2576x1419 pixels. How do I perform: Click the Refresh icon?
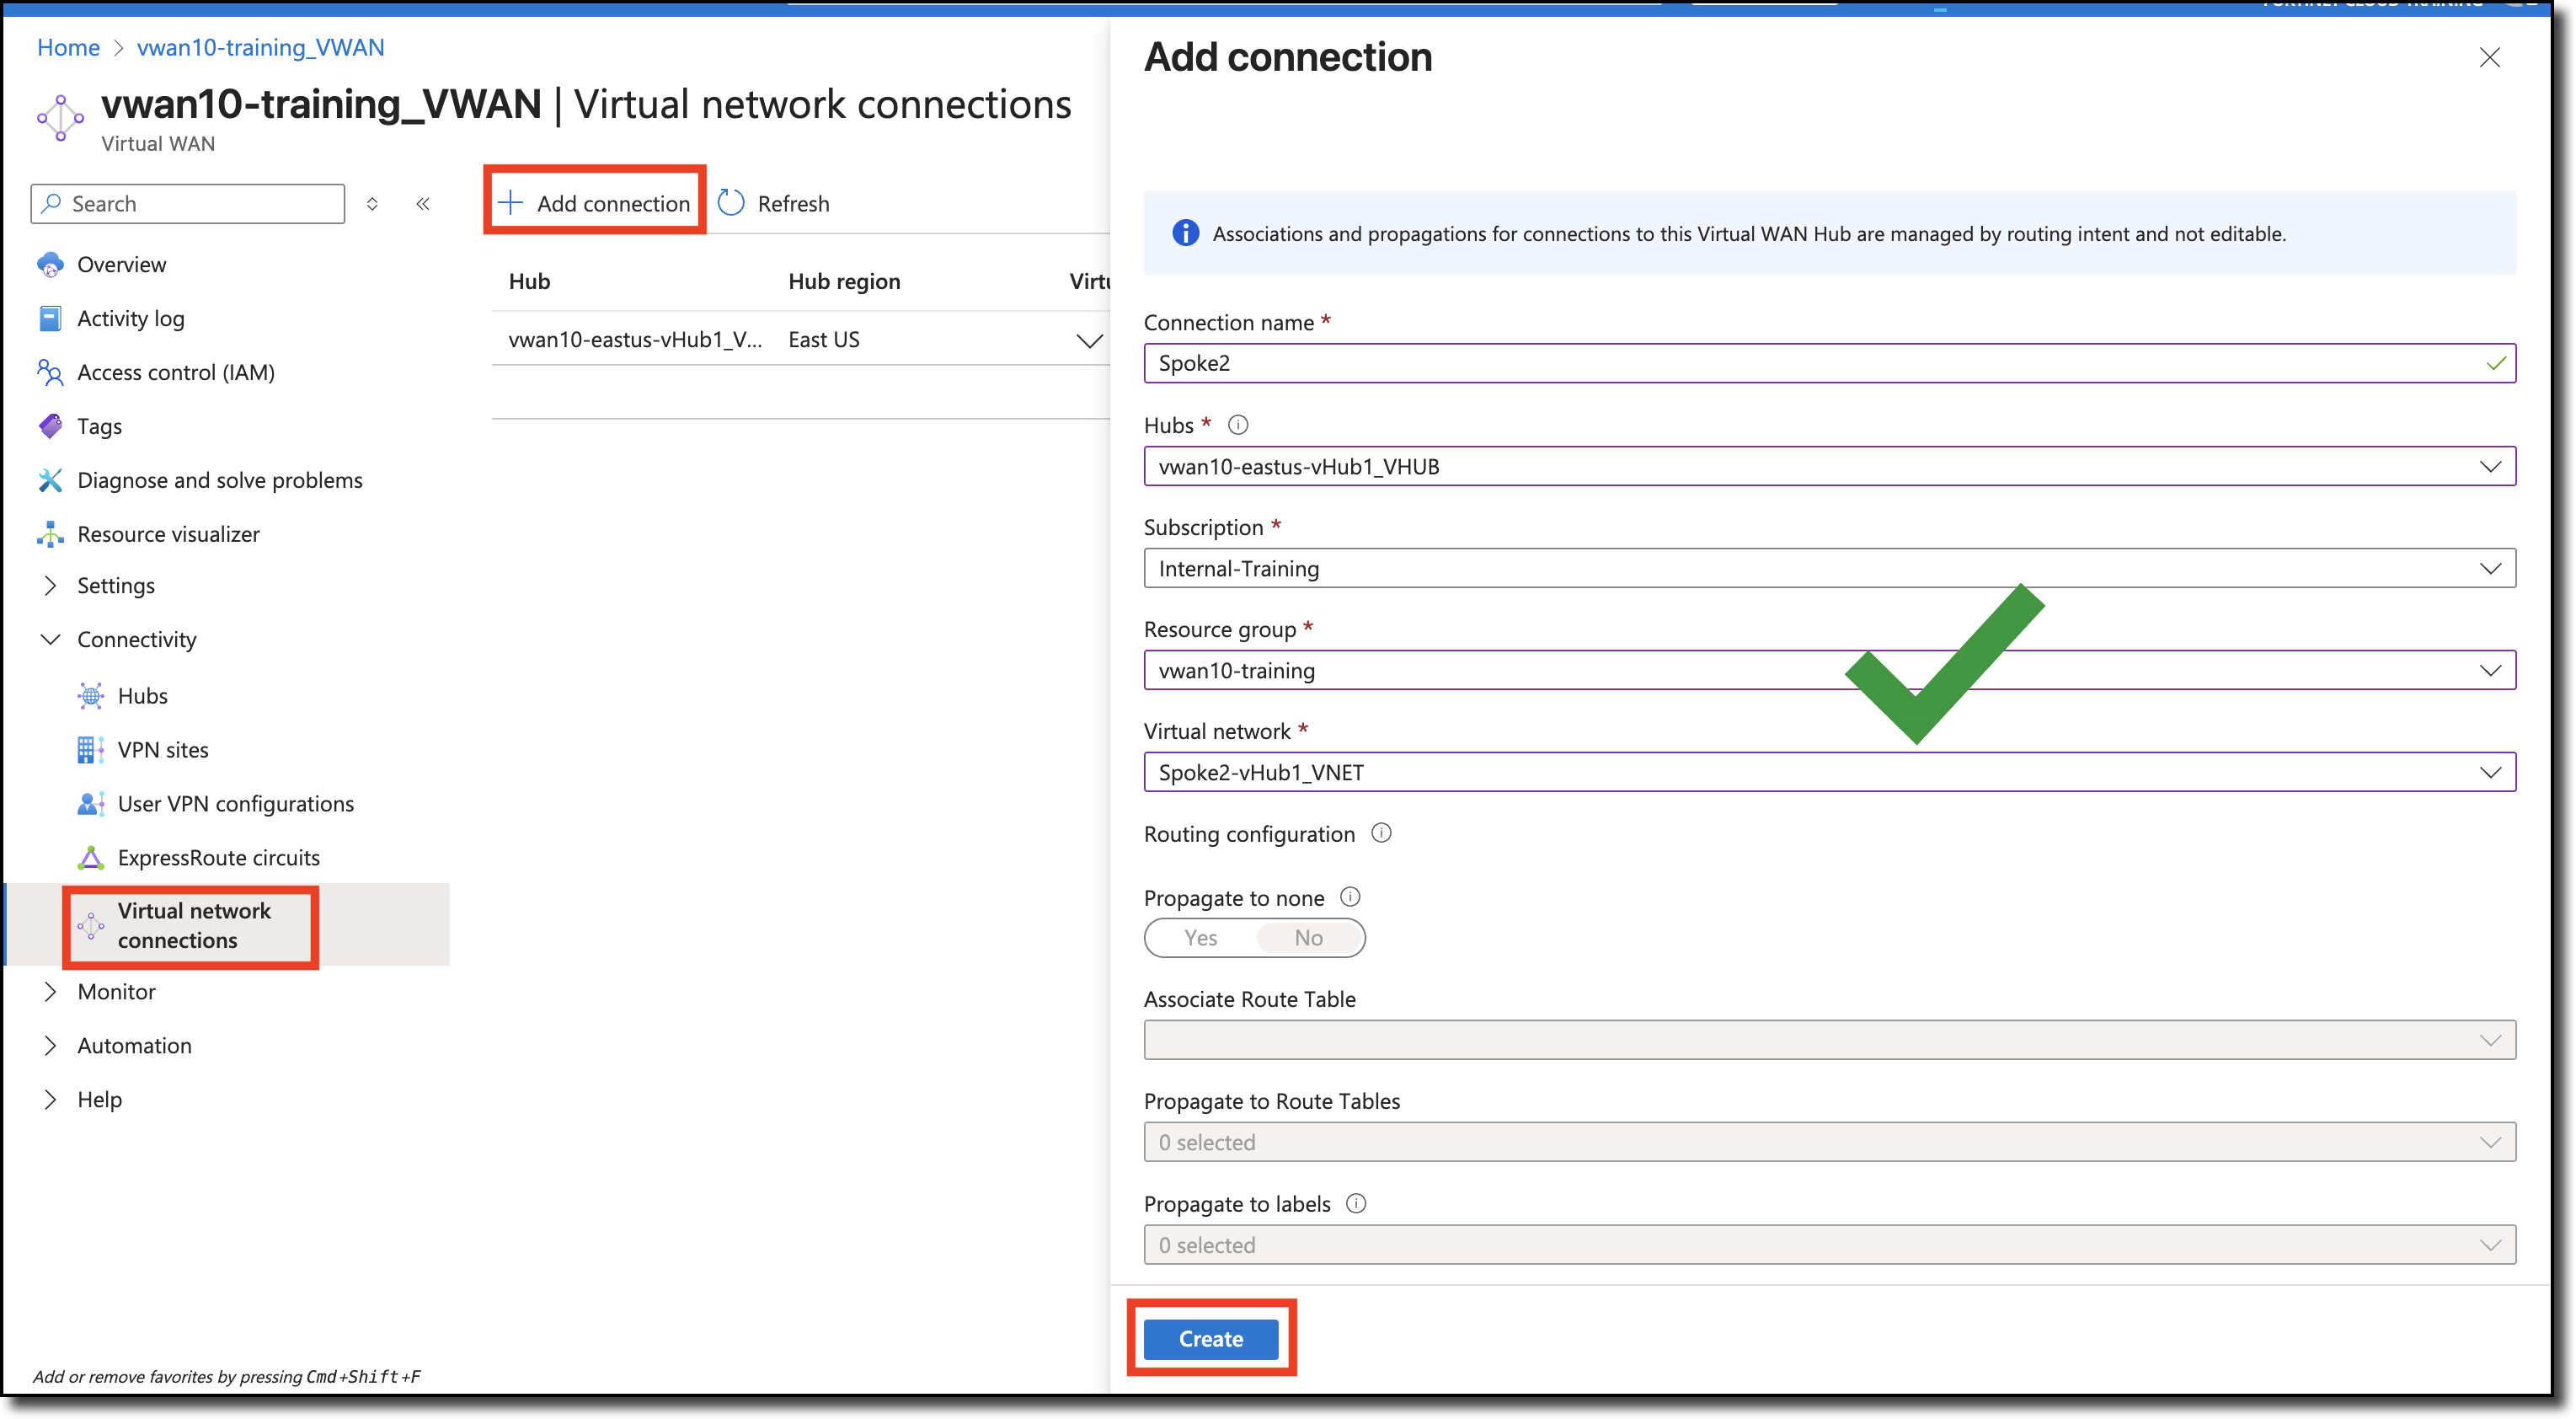pos(731,202)
